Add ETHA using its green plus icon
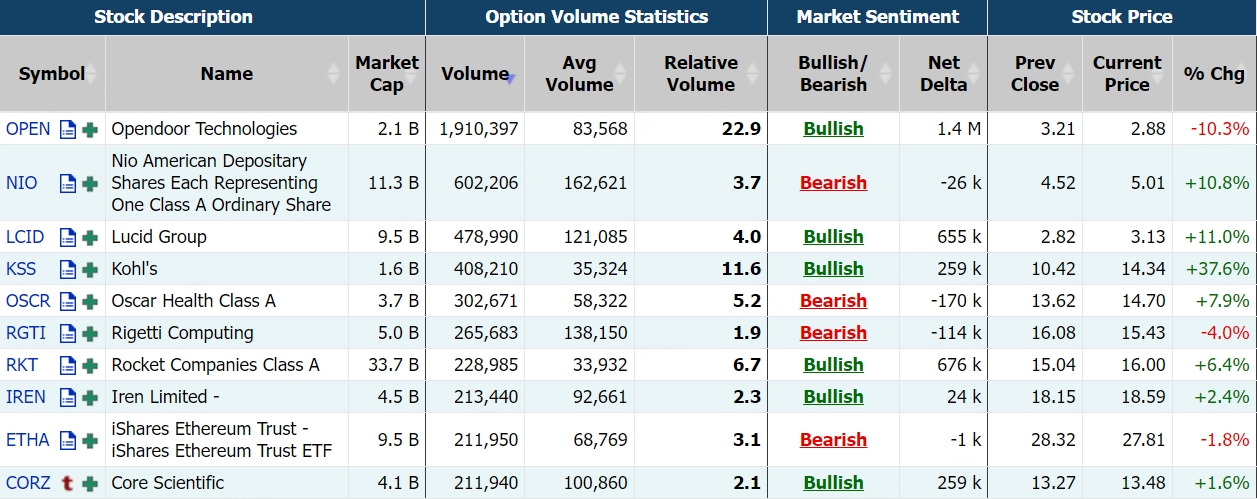 pos(90,440)
